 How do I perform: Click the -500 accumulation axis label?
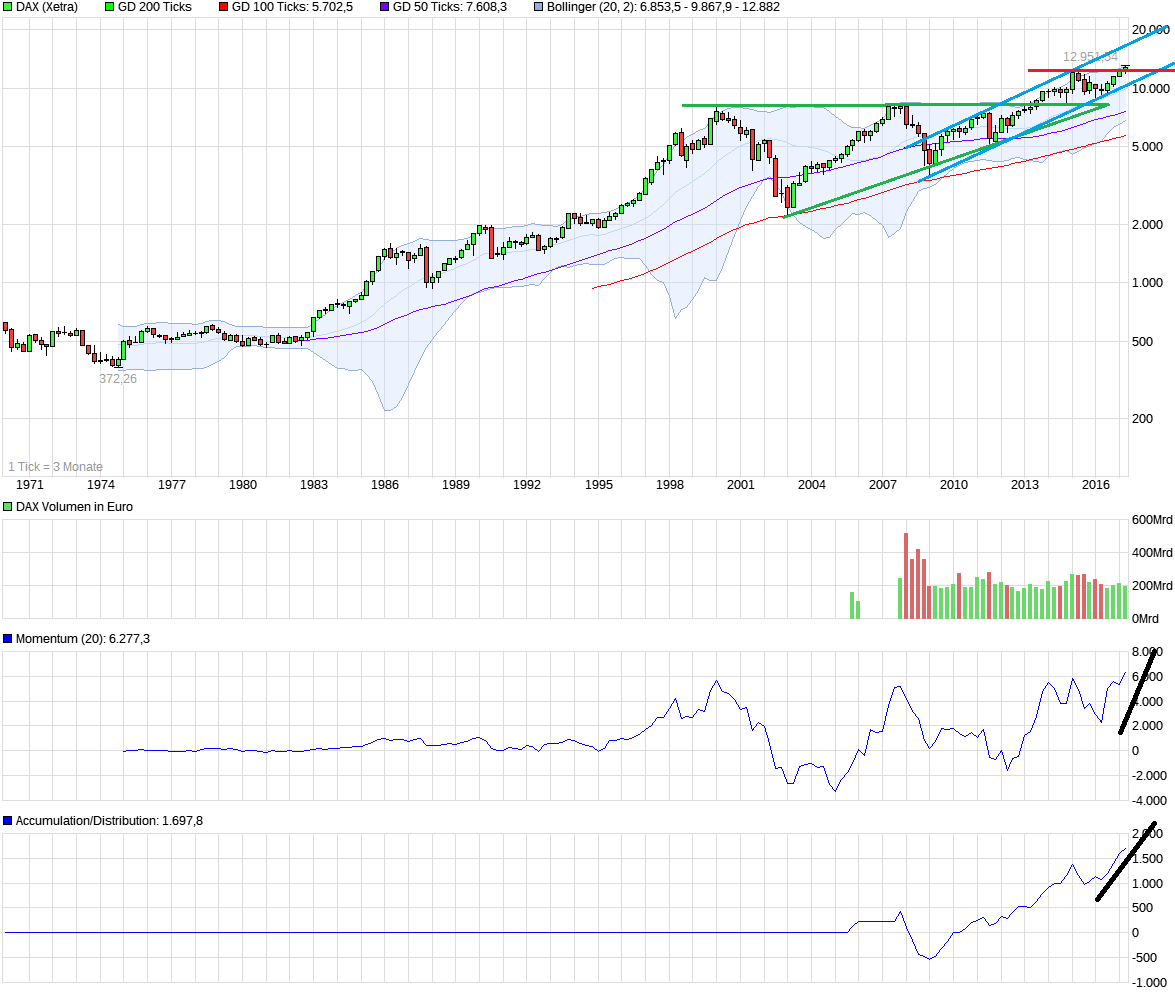tap(1145, 958)
